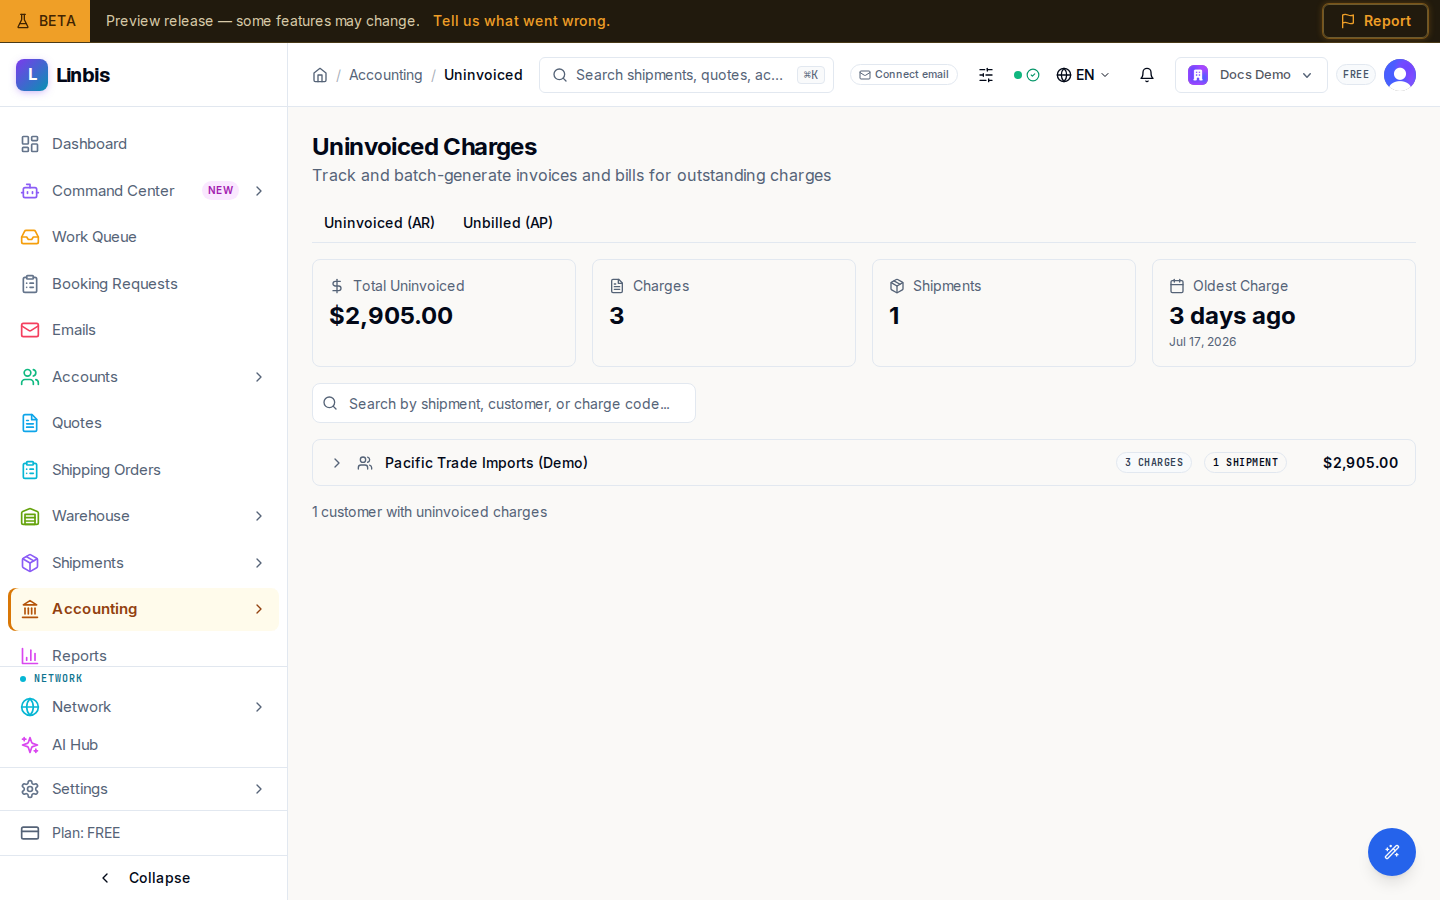
Task: Click the floating magic wand button
Action: (x=1392, y=852)
